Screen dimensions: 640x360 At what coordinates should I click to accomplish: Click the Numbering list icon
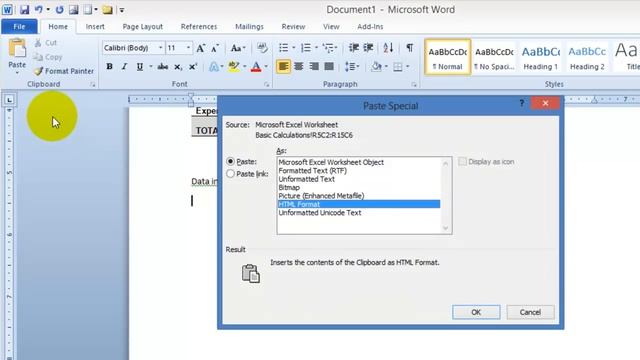click(x=305, y=48)
